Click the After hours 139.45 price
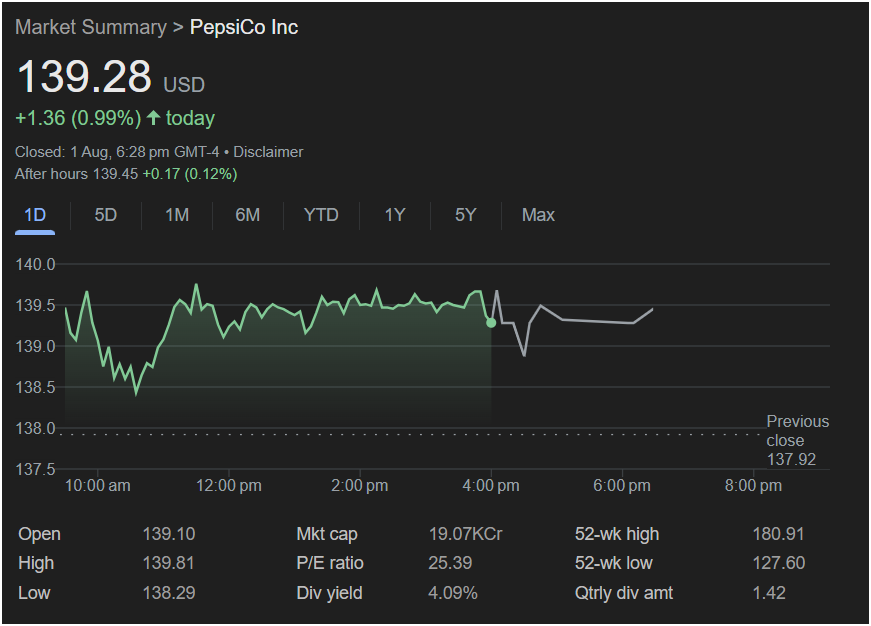871x626 pixels. point(76,174)
